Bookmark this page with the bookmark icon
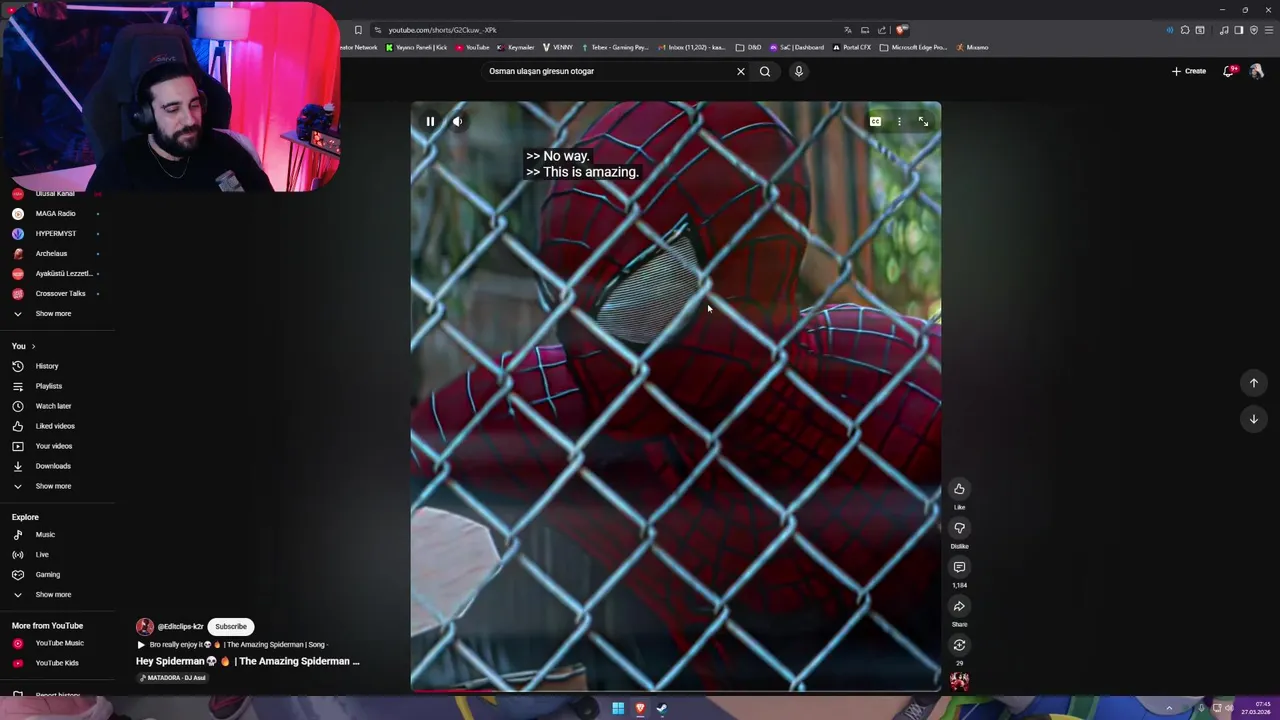Viewport: 1280px width, 720px height. point(358,30)
